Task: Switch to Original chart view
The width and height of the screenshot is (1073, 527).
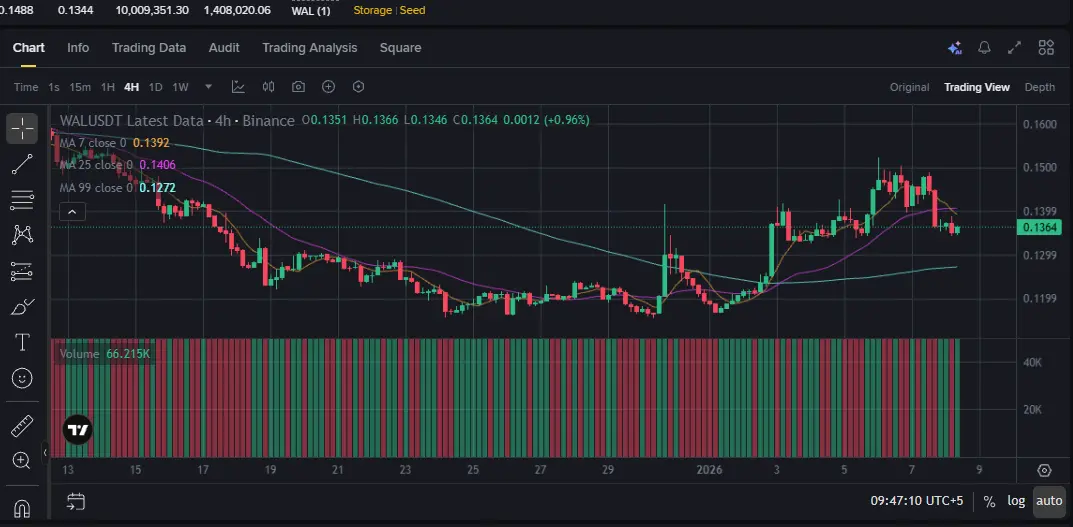Action: pyautogui.click(x=909, y=87)
